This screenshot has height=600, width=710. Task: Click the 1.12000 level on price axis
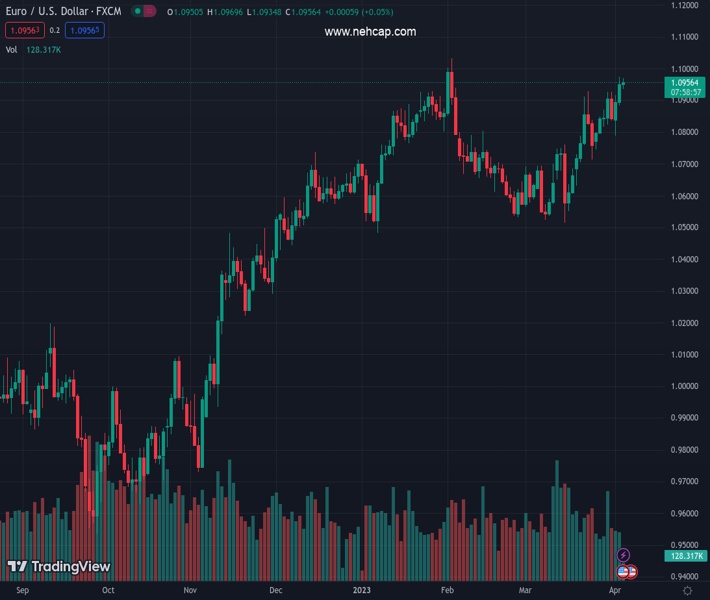tap(685, 5)
